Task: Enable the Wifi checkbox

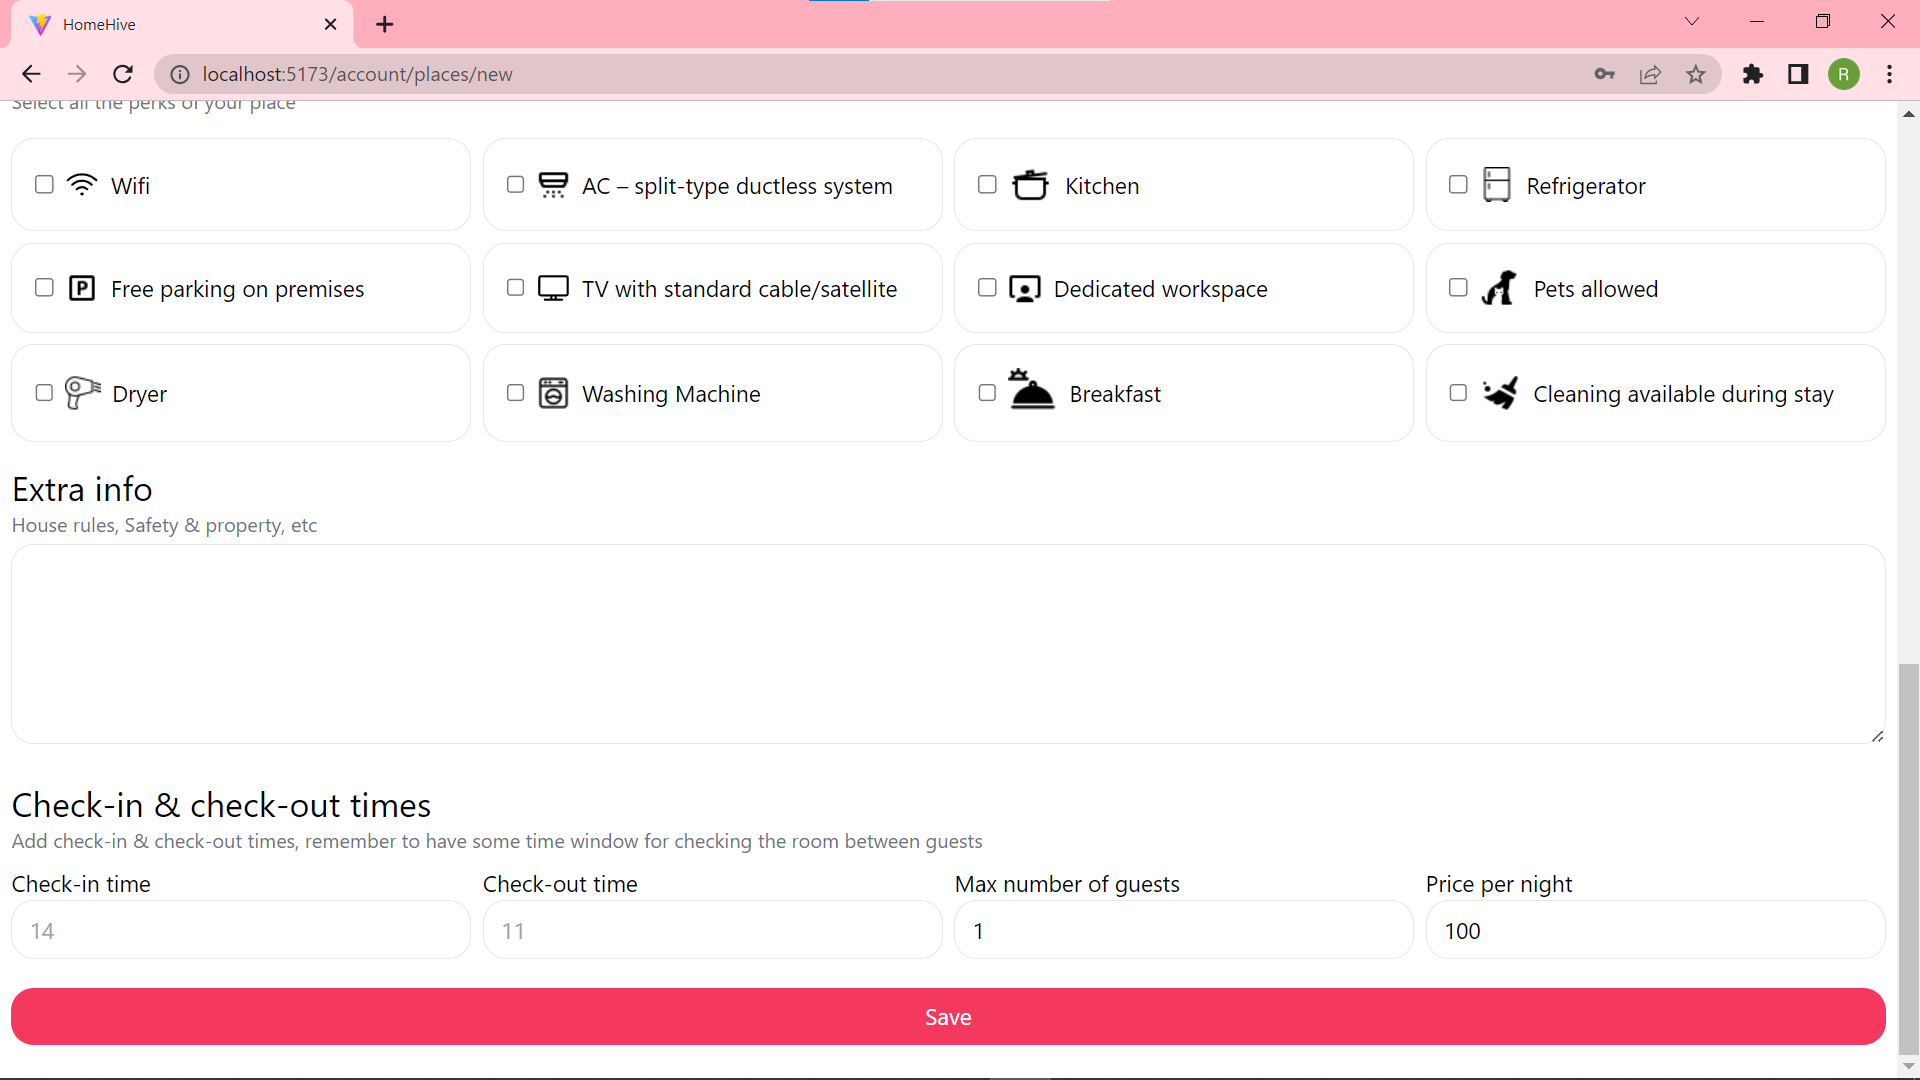Action: click(x=44, y=185)
